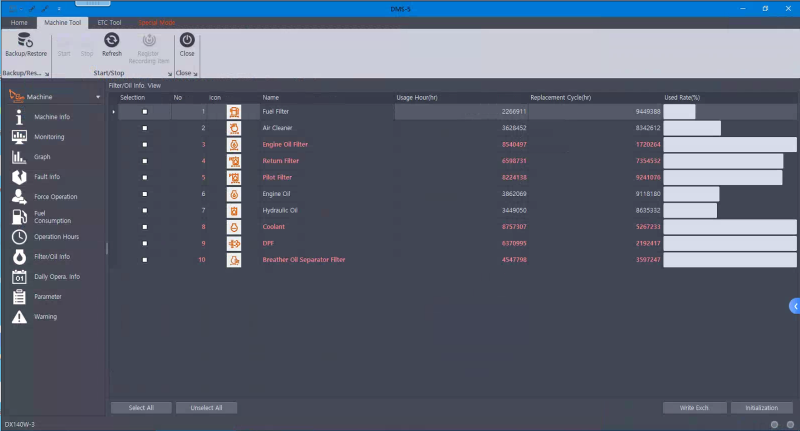The image size is (800, 431).
Task: Show the Warning triangle page
Action: tap(19, 317)
